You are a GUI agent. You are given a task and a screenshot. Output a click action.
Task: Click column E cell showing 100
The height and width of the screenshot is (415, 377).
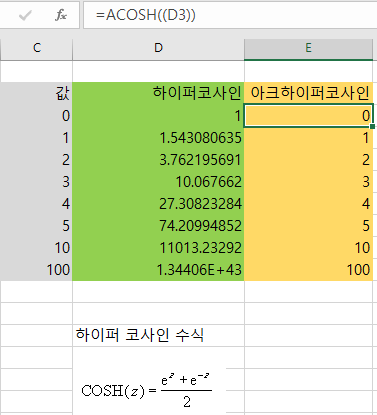click(308, 269)
